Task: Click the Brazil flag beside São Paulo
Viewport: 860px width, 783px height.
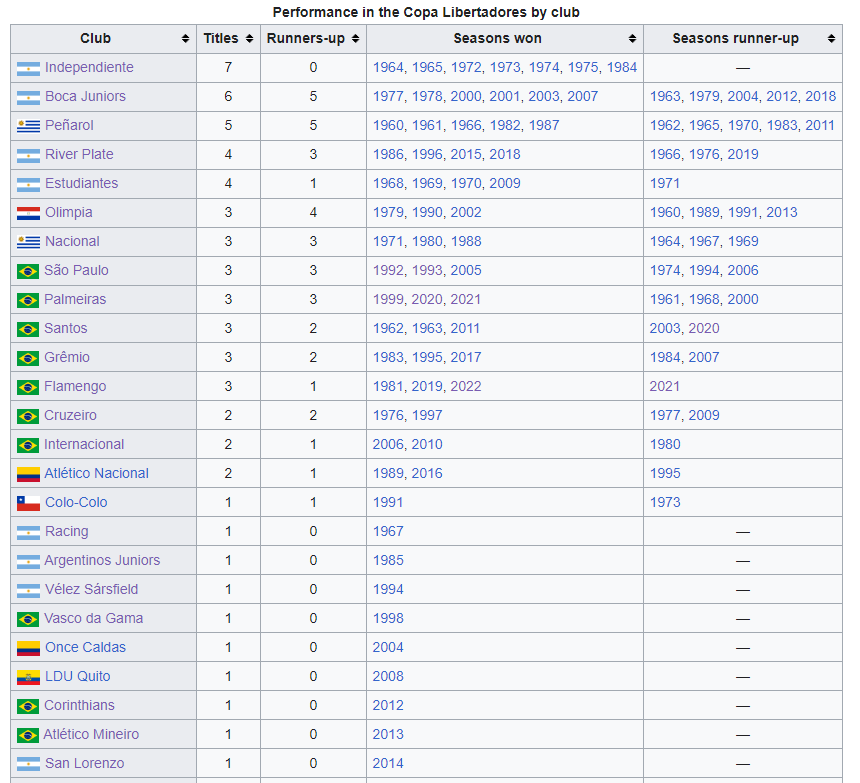Action: [x=28, y=271]
